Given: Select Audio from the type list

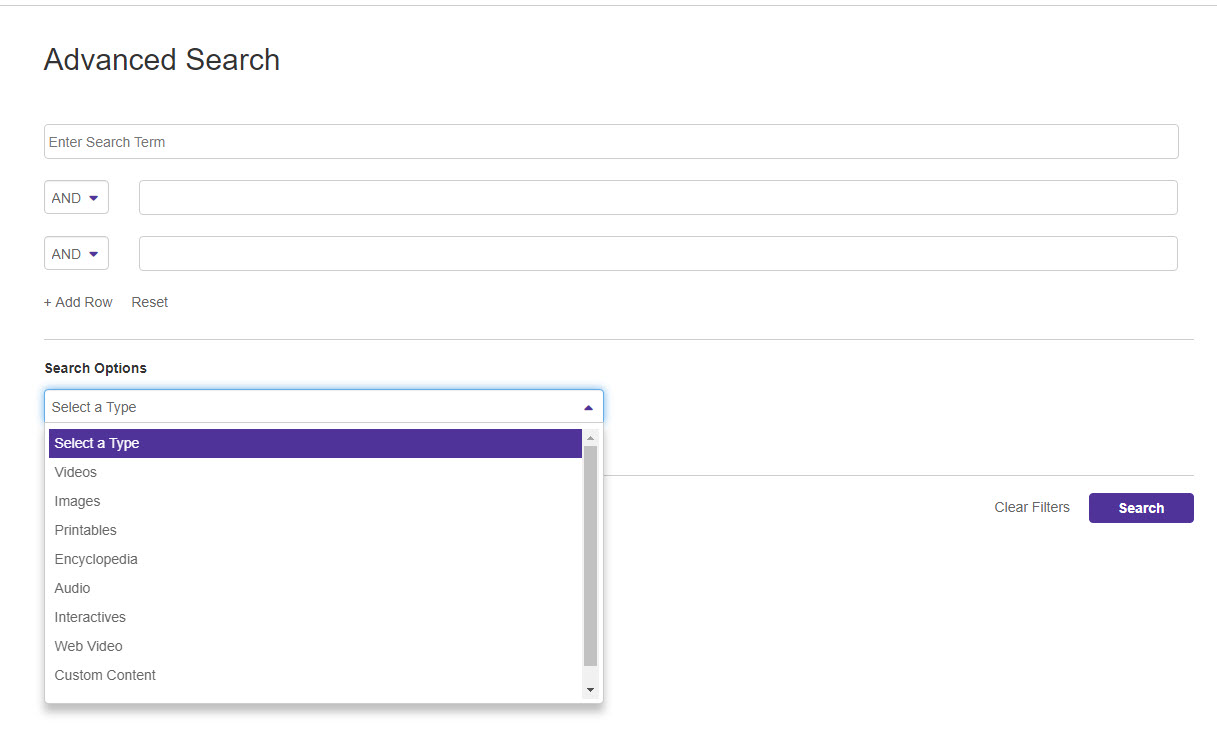Looking at the screenshot, I should [73, 588].
